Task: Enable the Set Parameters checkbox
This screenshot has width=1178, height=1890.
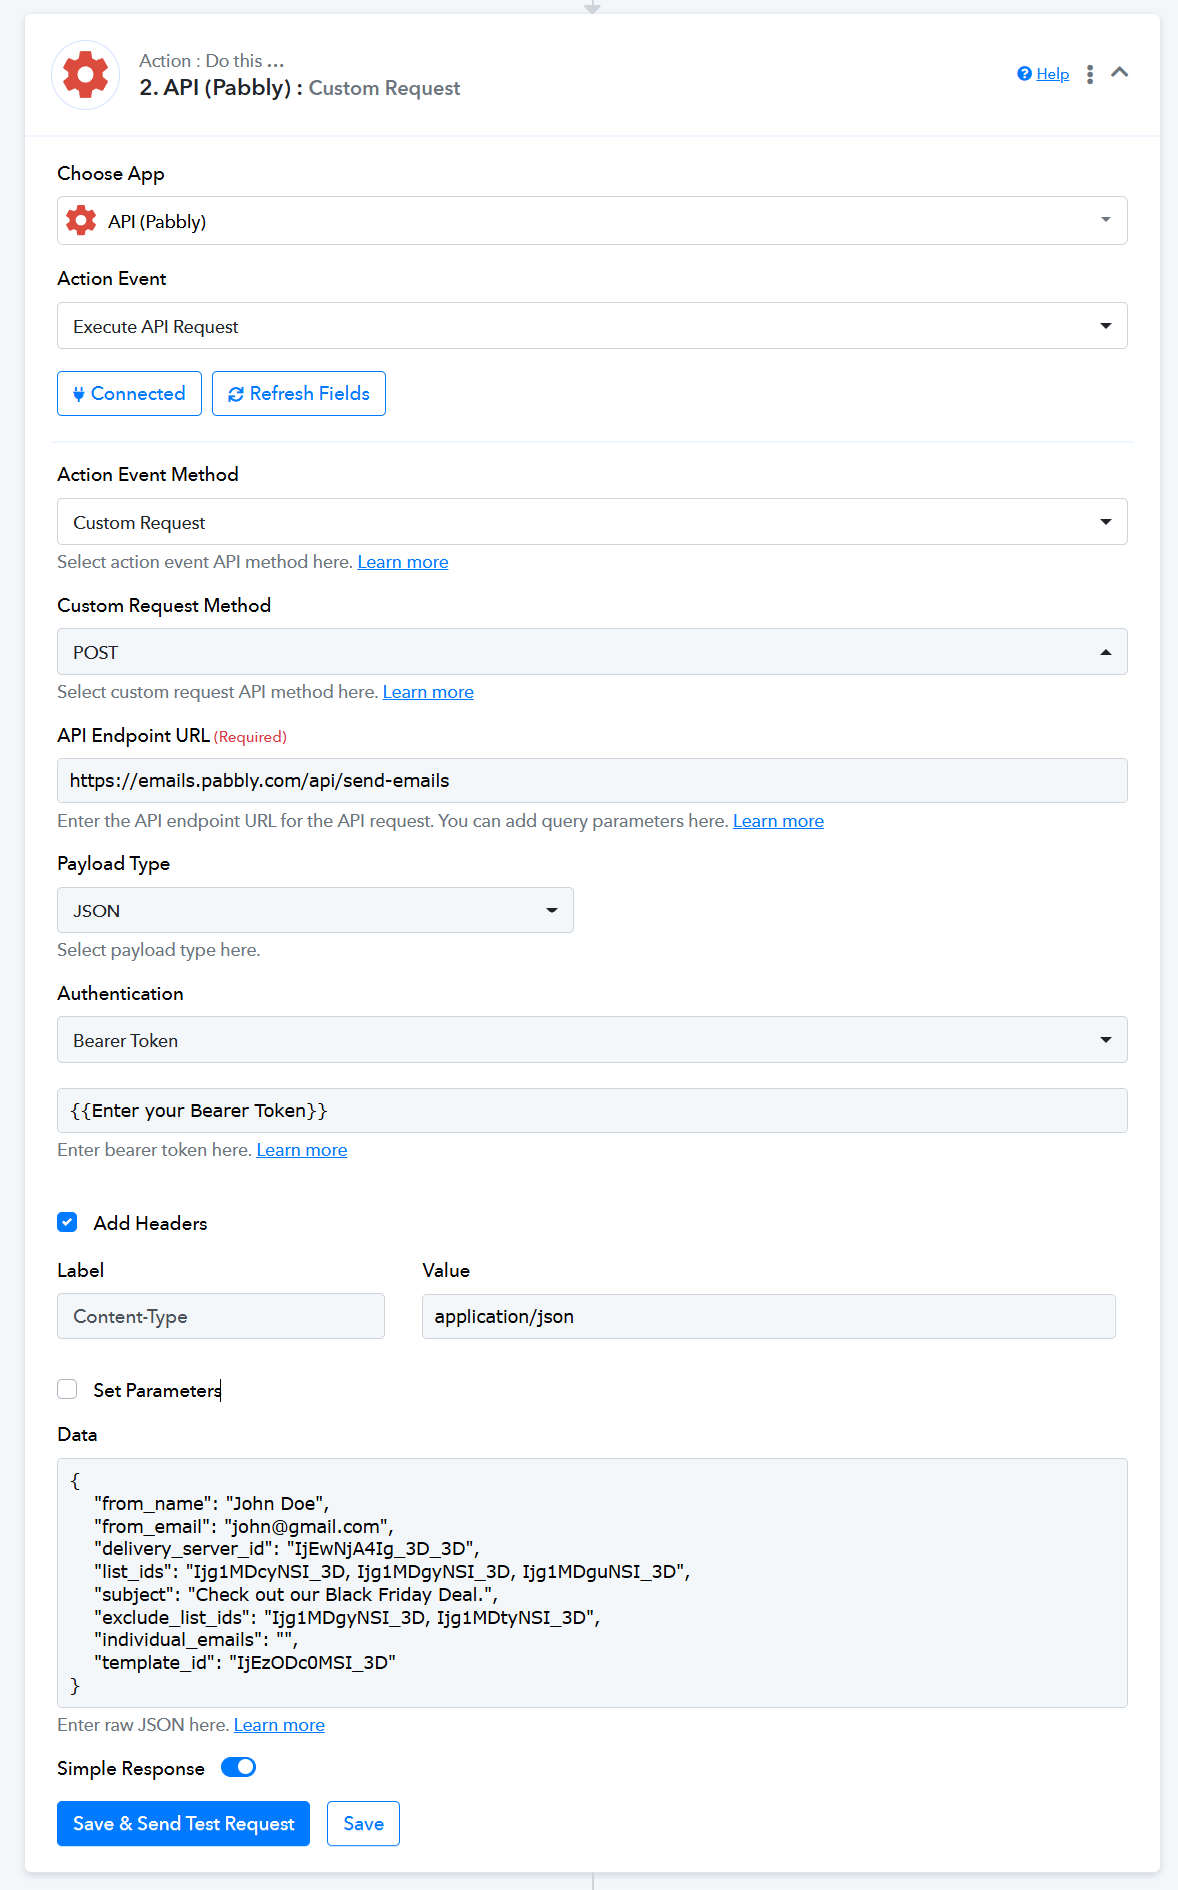Action: [x=67, y=1389]
